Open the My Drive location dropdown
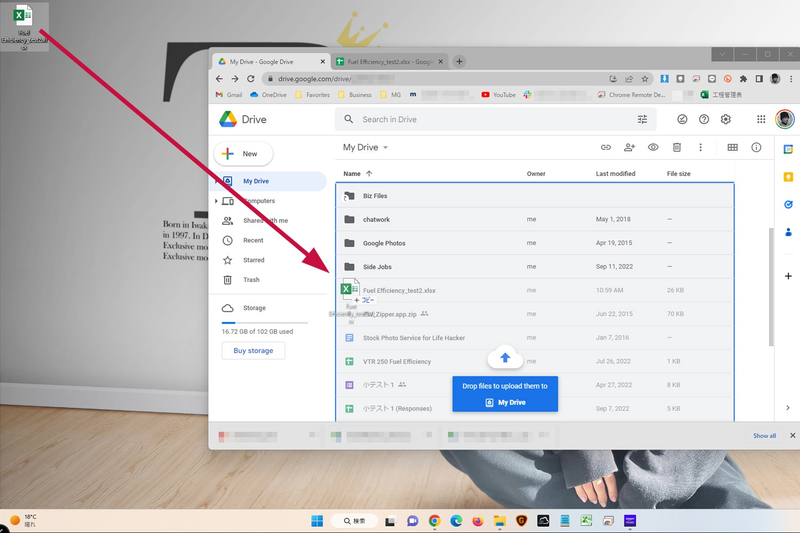 tap(365, 147)
